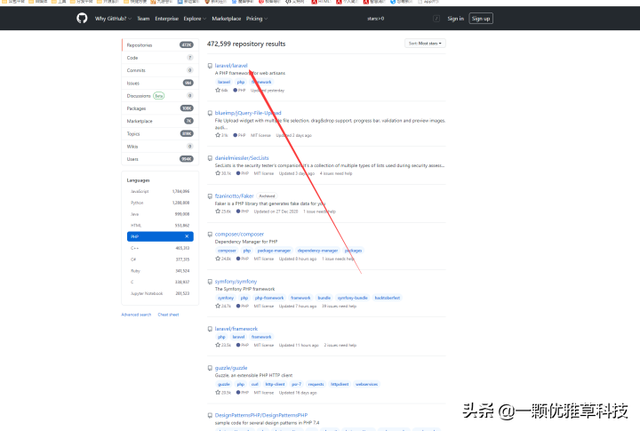Select Repositories in results sidebar
Image resolution: width=640 pixels, height=431 pixels.
coord(160,45)
